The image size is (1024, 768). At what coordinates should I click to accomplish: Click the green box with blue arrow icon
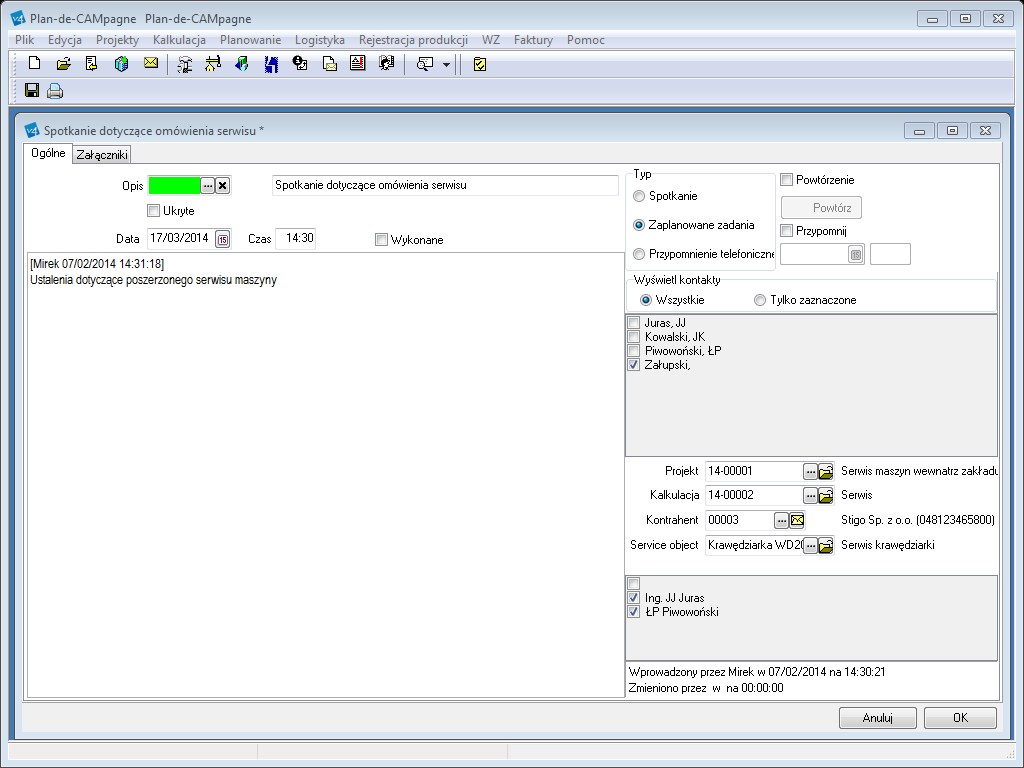(x=242, y=63)
